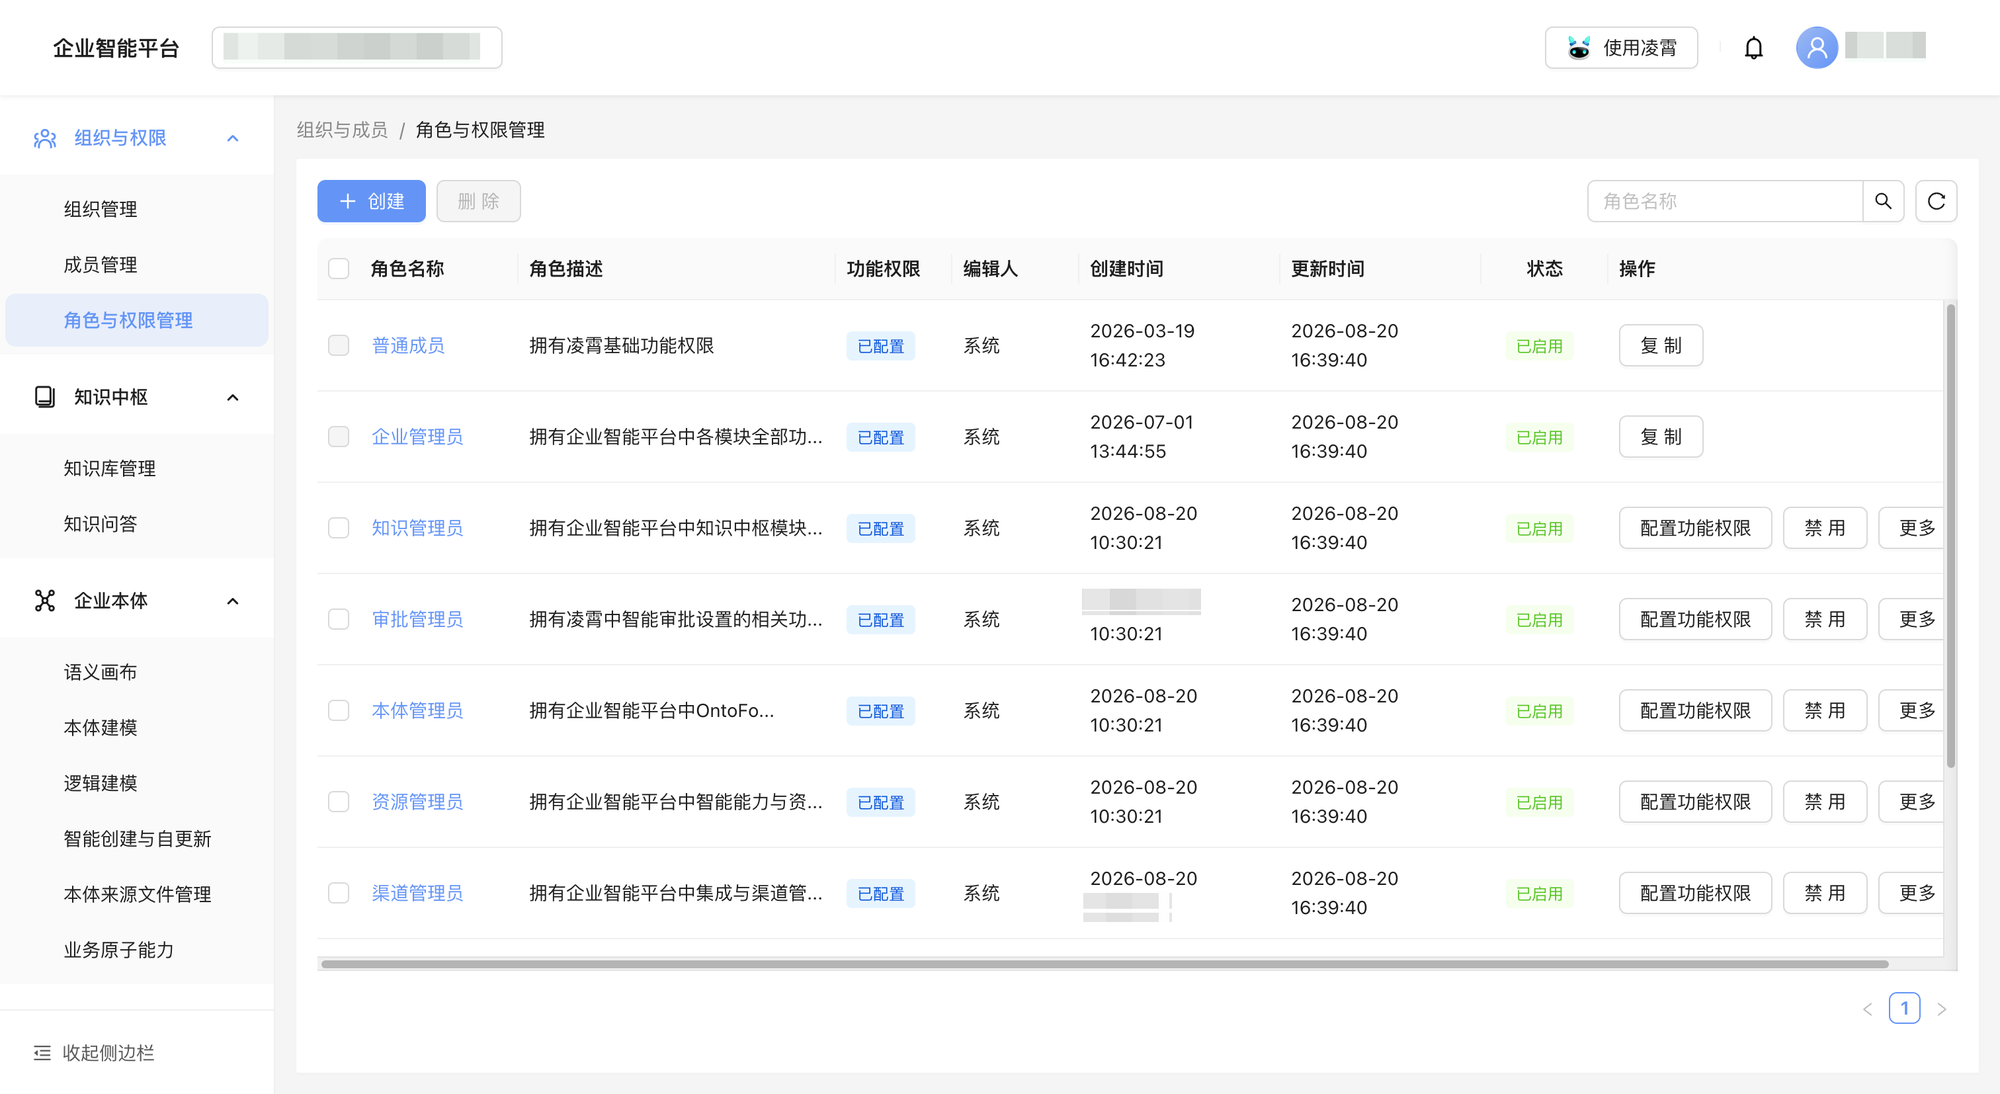This screenshot has width=2000, height=1094.
Task: Click the horizontal table scrollbar
Action: coord(1104,964)
